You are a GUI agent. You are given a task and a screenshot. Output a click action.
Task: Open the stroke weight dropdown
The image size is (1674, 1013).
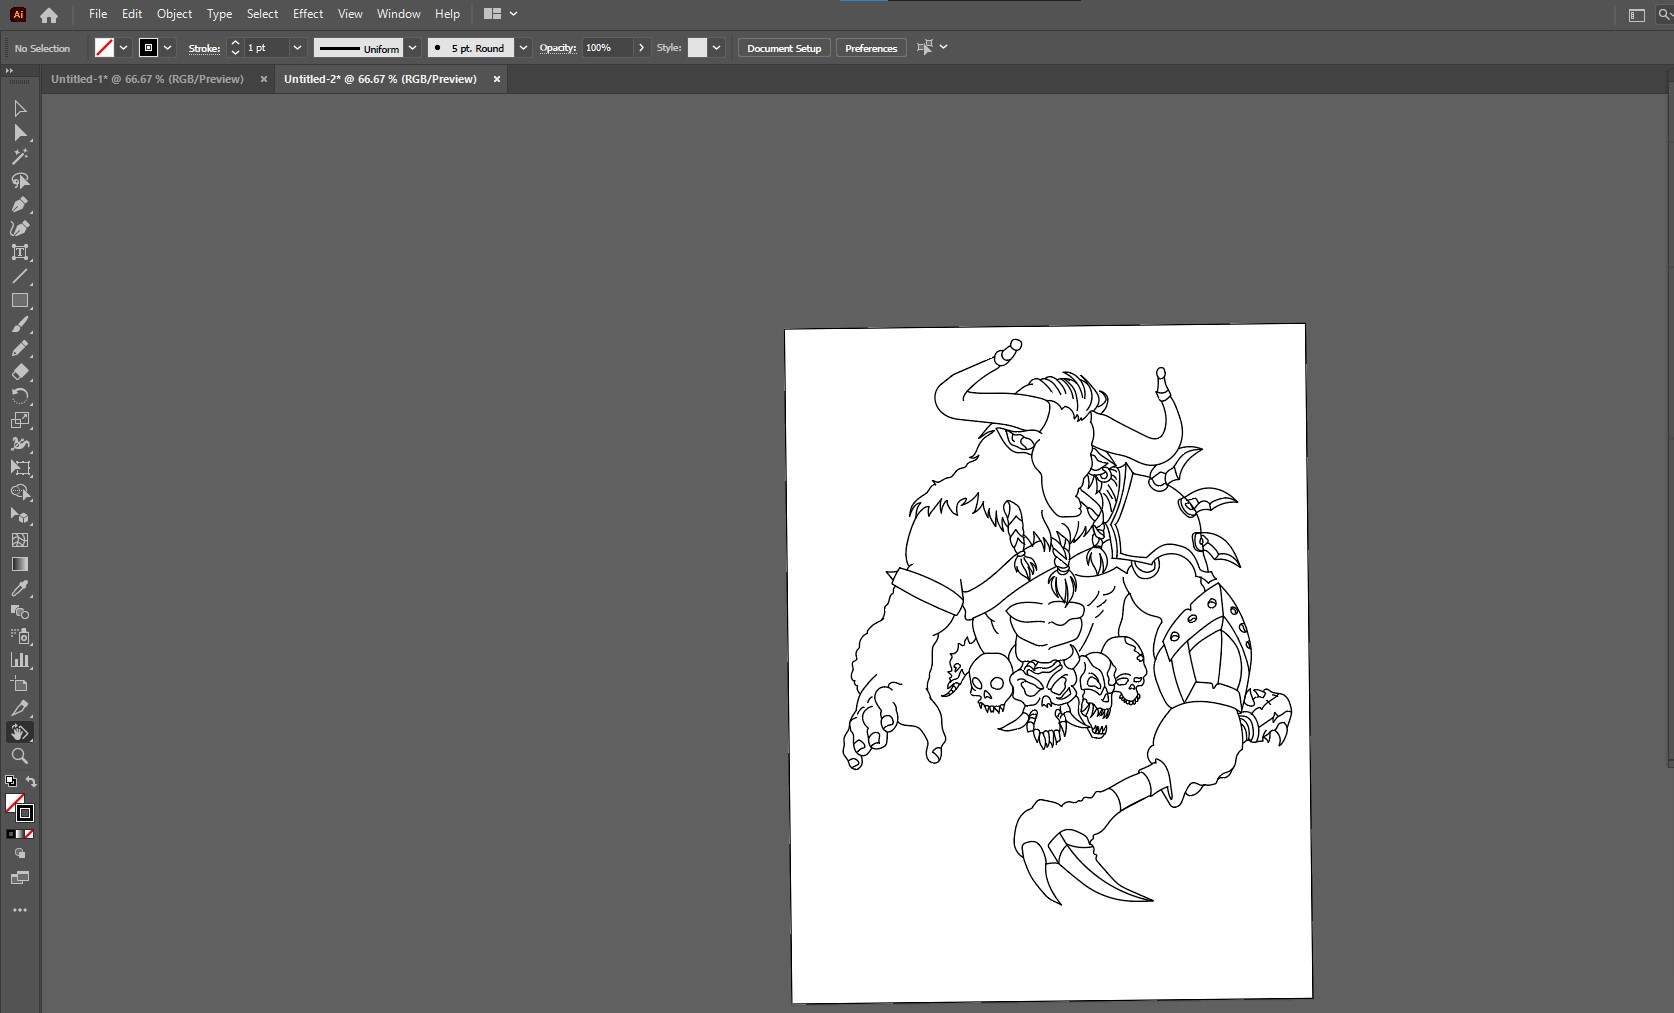coord(297,48)
